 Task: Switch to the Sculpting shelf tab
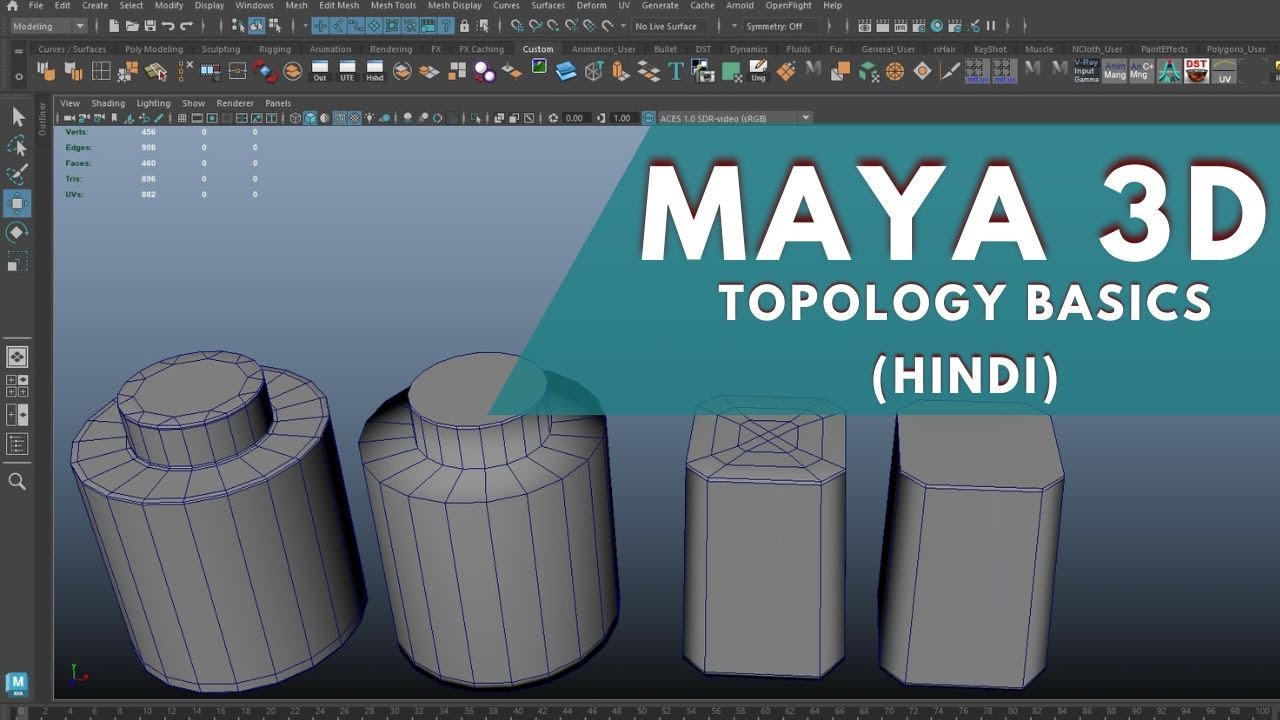(x=221, y=49)
